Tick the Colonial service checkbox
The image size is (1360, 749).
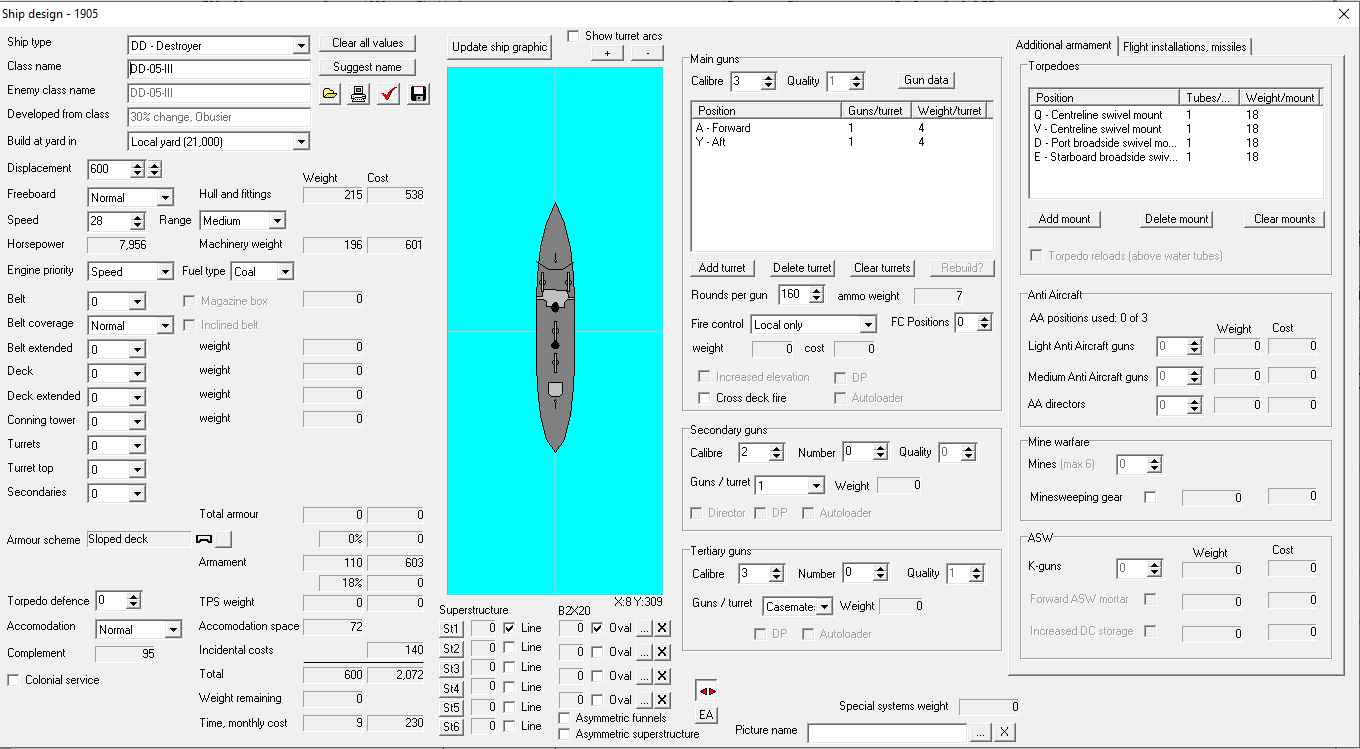pos(14,680)
